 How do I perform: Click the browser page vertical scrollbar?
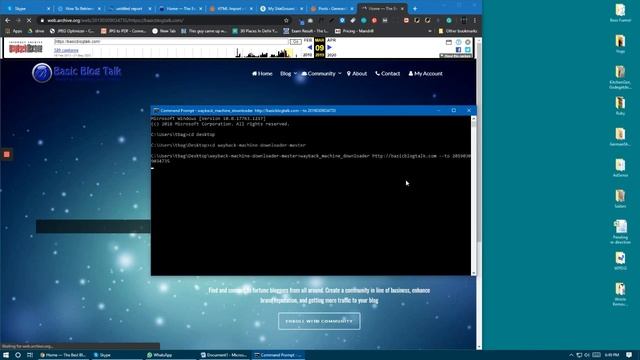(479, 143)
